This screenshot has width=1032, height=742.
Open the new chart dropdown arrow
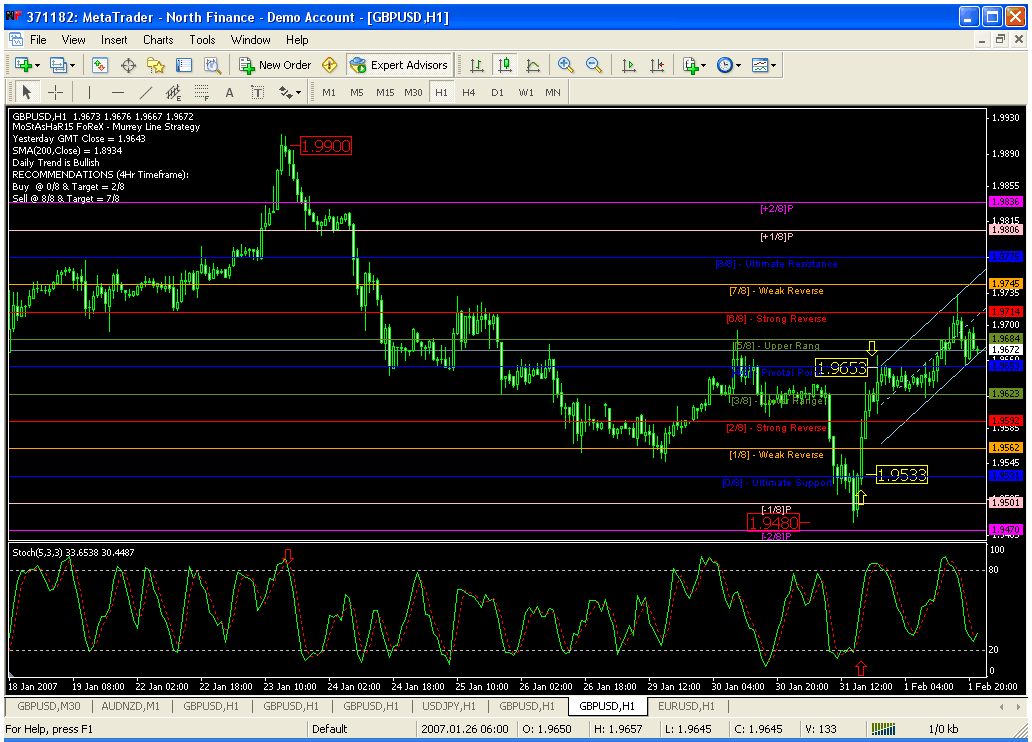pyautogui.click(x=37, y=65)
